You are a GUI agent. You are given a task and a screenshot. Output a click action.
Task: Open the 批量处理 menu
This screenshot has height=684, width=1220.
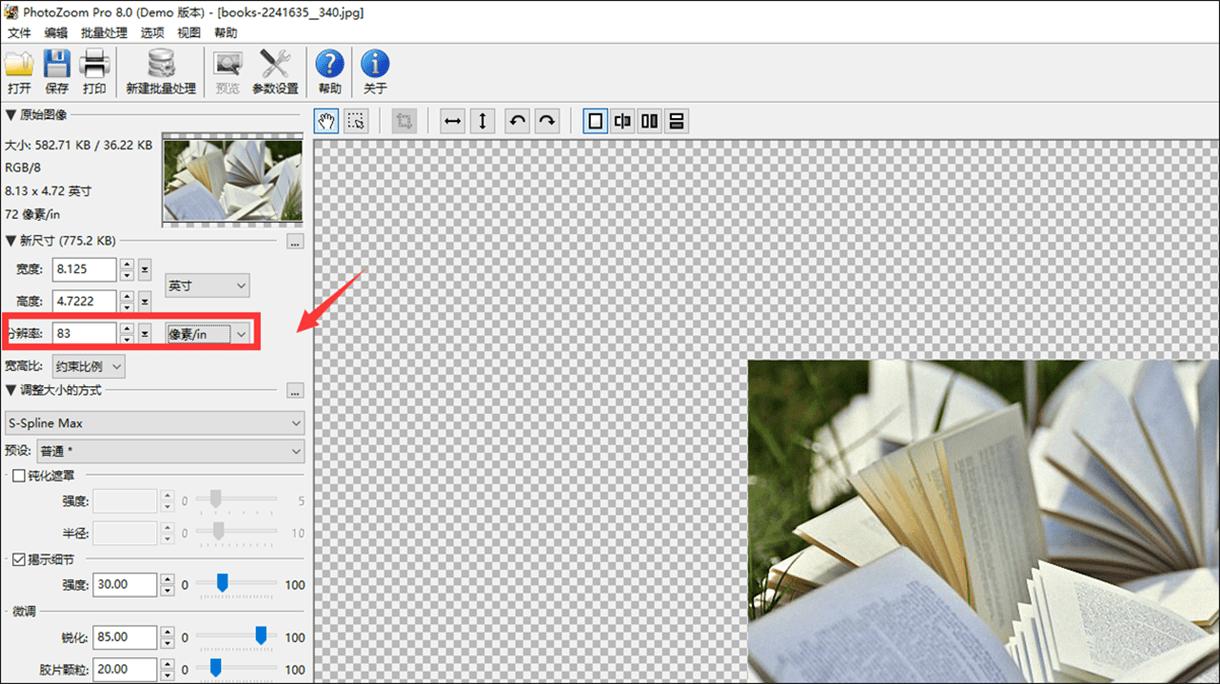[x=104, y=32]
